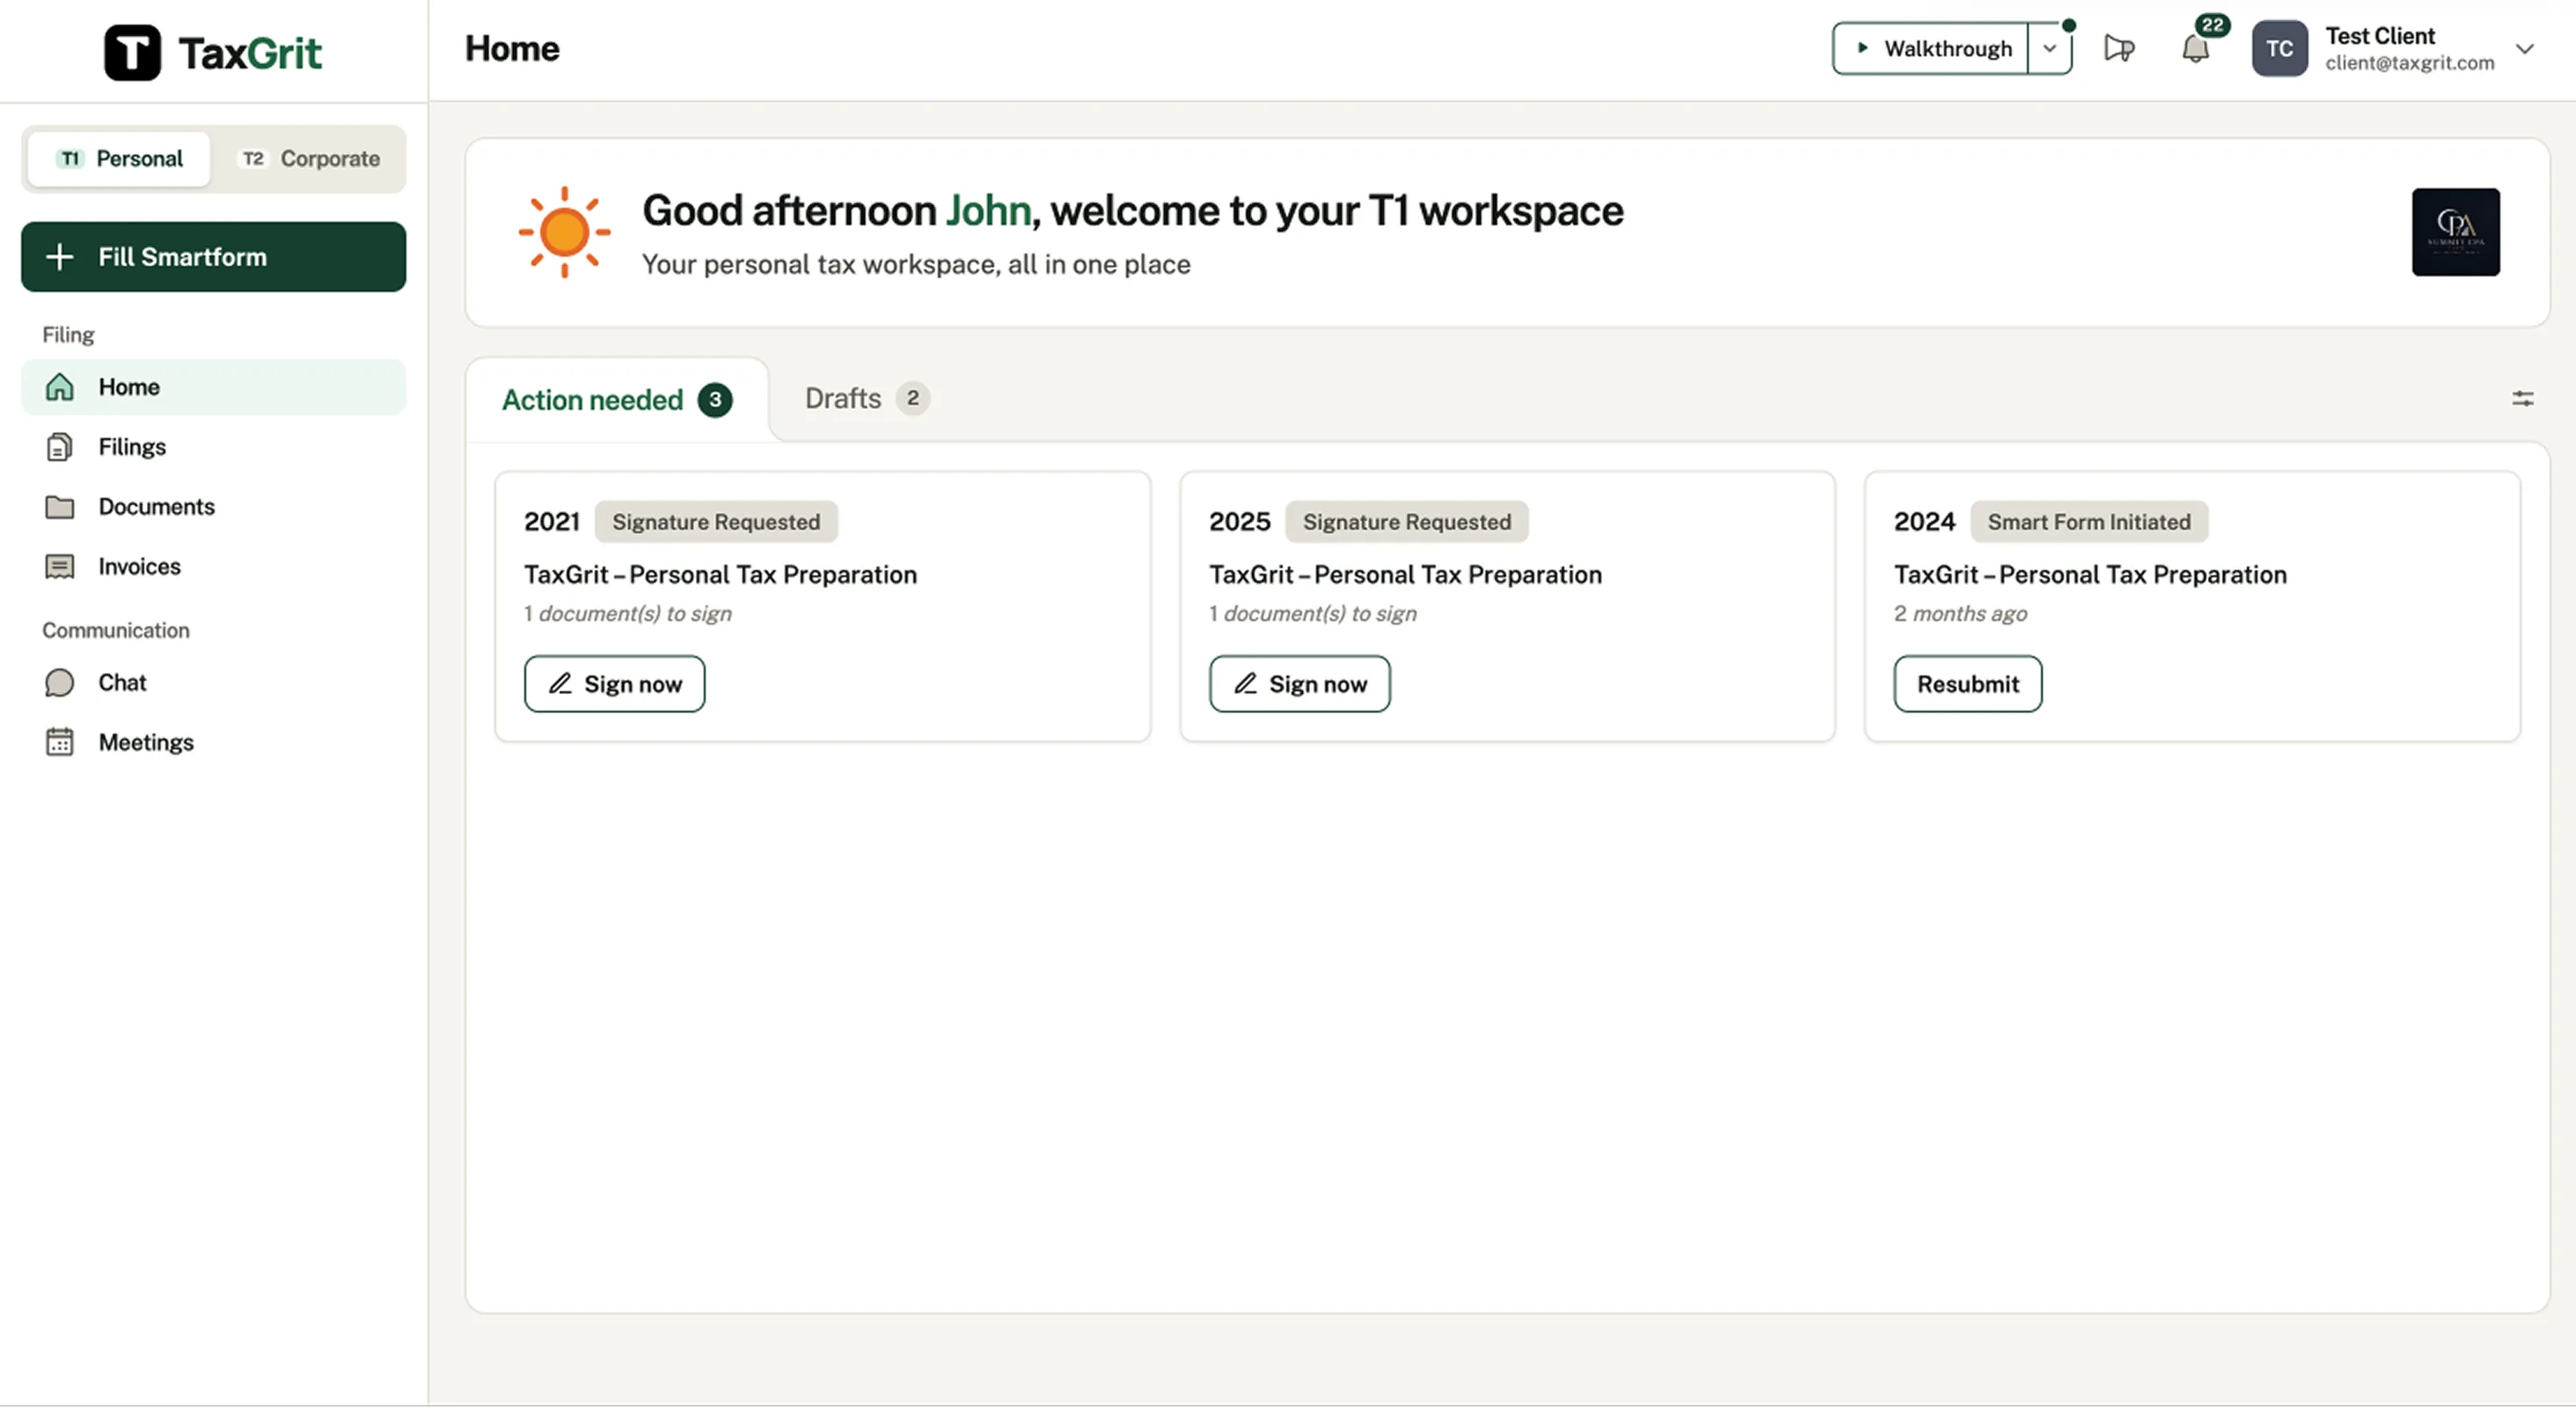Click the Meetings calendar icon
Viewport: 2576px width, 1411px height.
[x=60, y=743]
